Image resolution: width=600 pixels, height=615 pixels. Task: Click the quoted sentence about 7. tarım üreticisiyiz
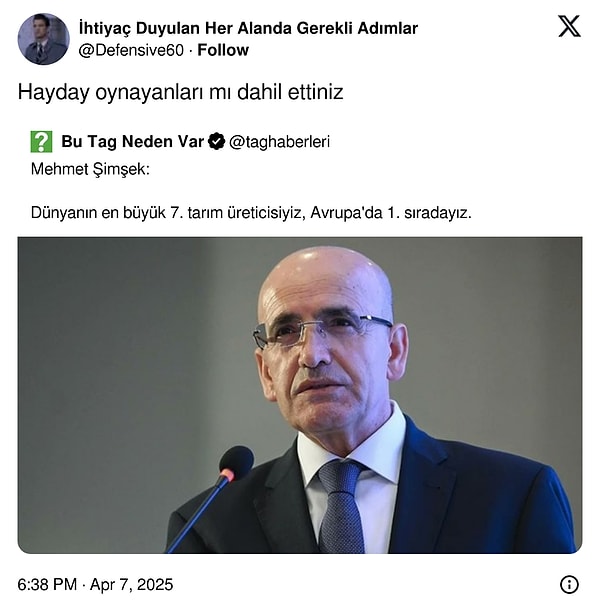click(251, 213)
